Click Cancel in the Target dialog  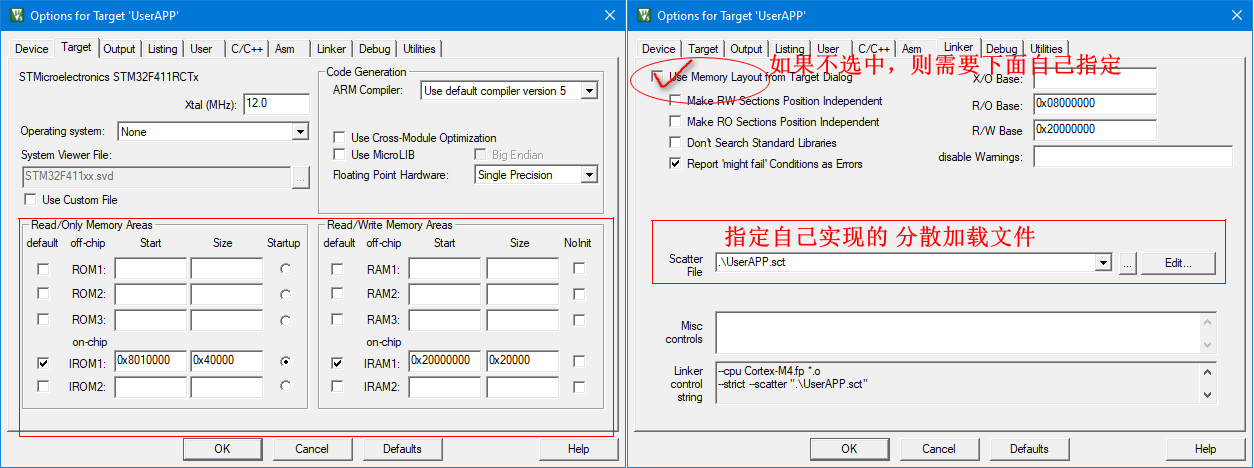[x=312, y=449]
